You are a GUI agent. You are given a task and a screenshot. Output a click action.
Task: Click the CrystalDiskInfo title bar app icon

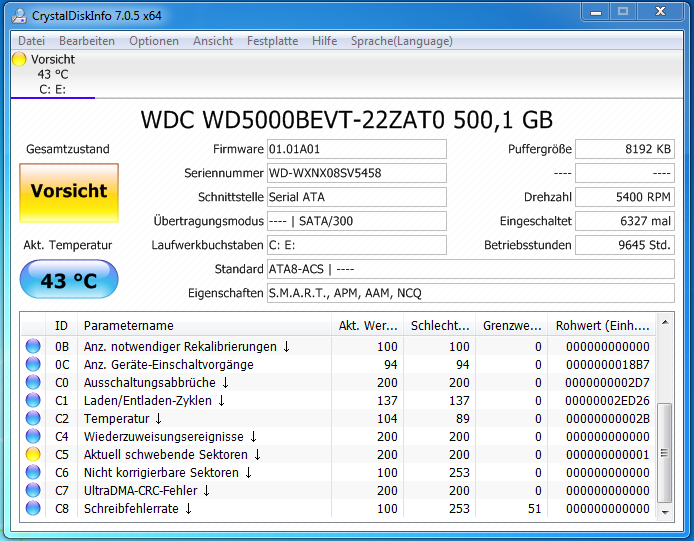(19, 15)
